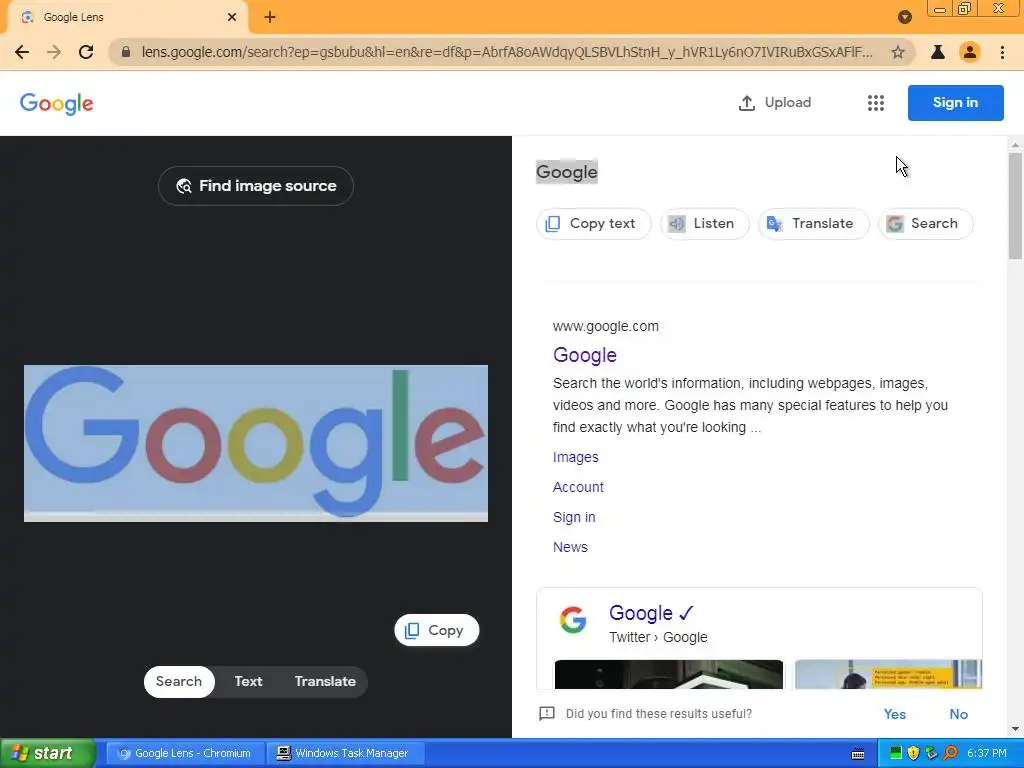The image size is (1024, 768).
Task: Answer No to results useful
Action: pos(958,714)
